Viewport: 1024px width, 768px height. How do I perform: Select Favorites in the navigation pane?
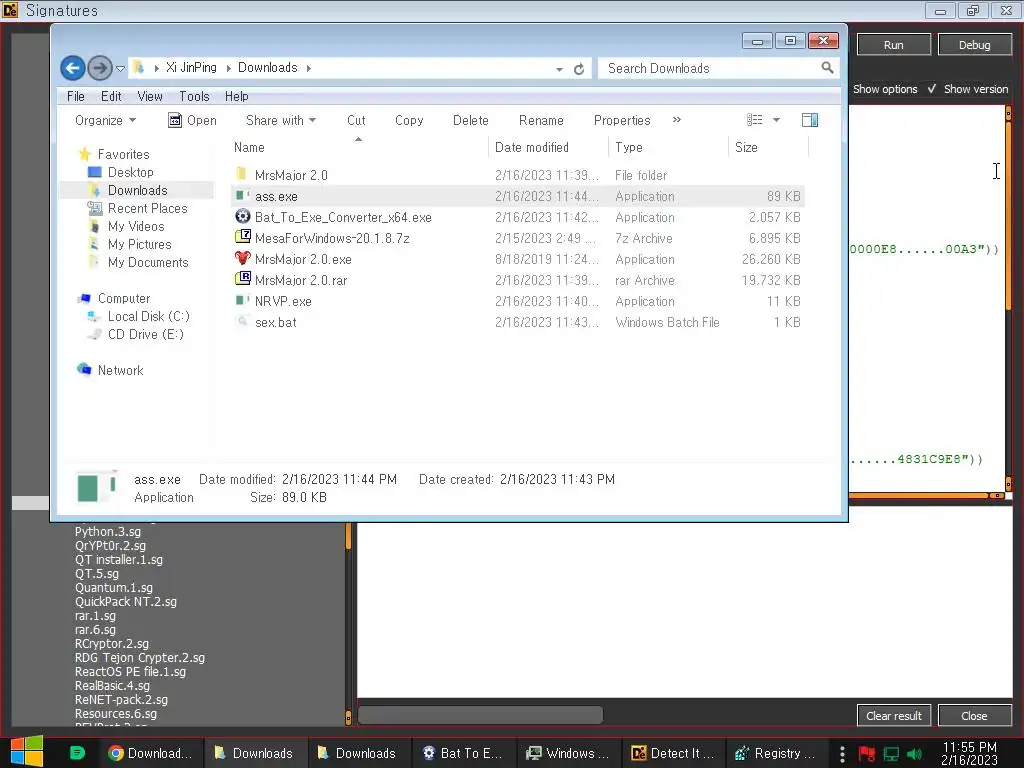point(123,154)
